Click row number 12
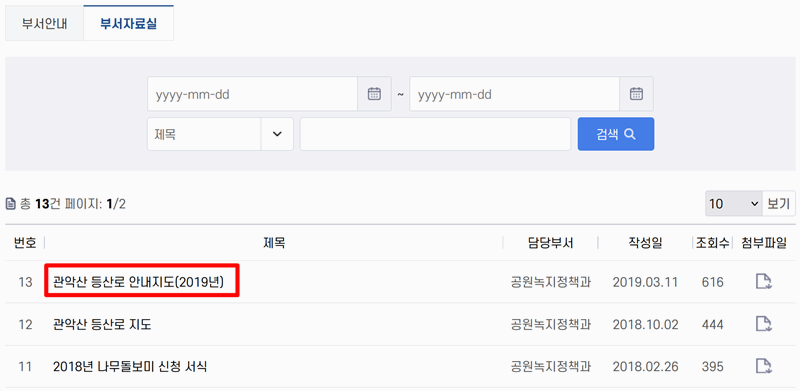Screen dimensions: 800x391 (25, 324)
